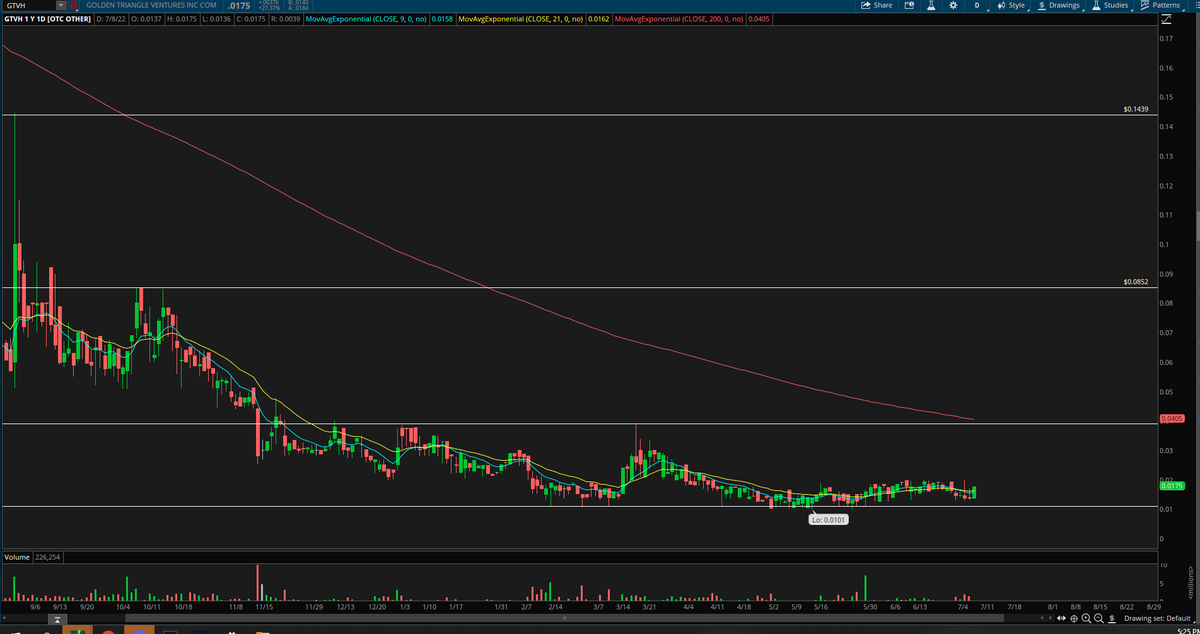Viewport: 1200px width, 634px height.
Task: Click the dollar-sign price axis icon
Action: (1111, 618)
